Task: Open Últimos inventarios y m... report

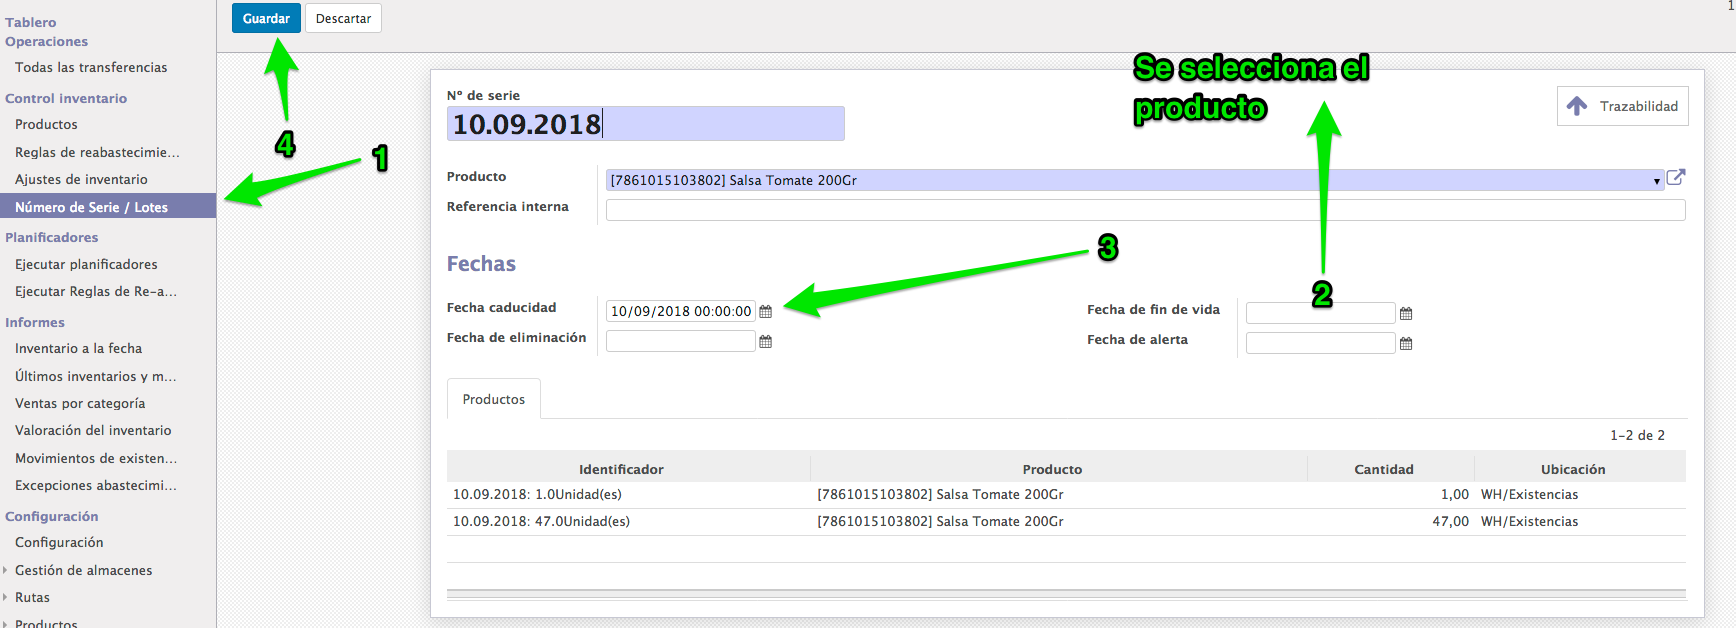Action: (95, 376)
